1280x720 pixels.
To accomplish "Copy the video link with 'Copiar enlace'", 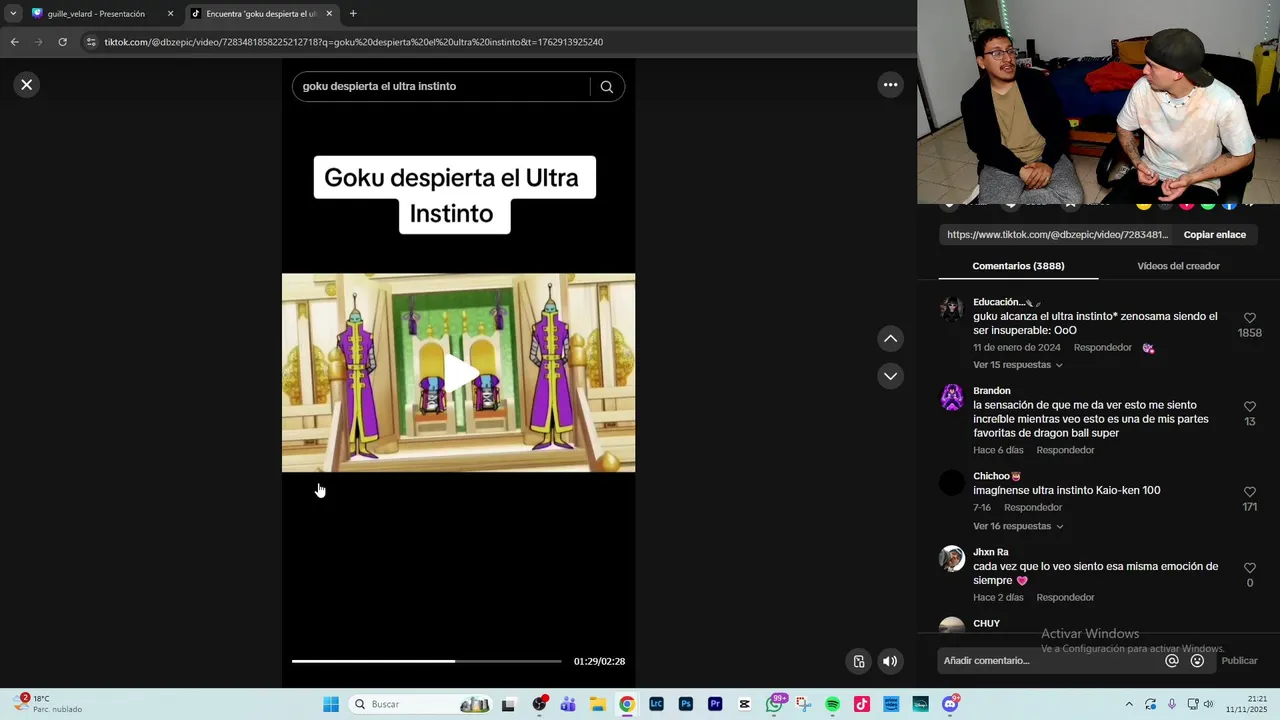I will pos(1214,235).
